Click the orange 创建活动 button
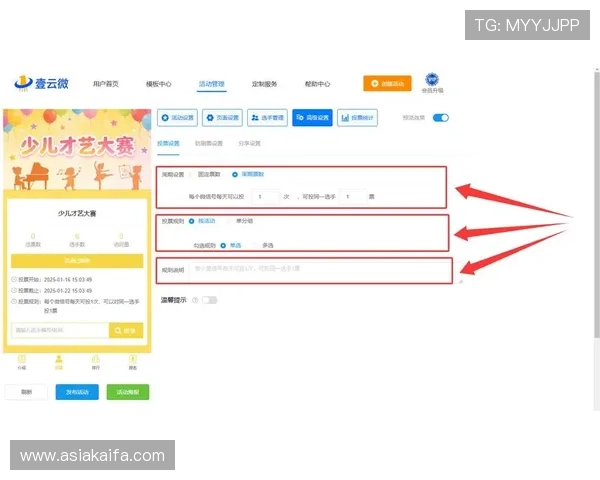 387,83
